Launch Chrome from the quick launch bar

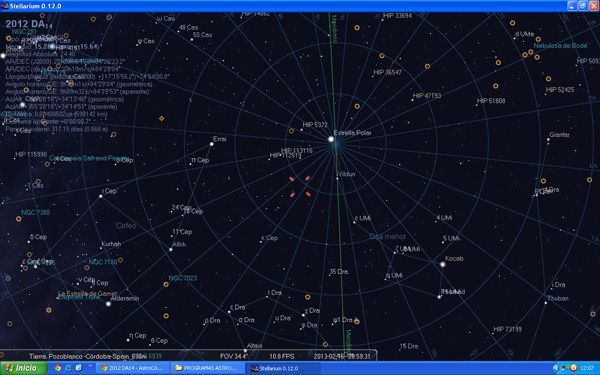pyautogui.click(x=58, y=368)
